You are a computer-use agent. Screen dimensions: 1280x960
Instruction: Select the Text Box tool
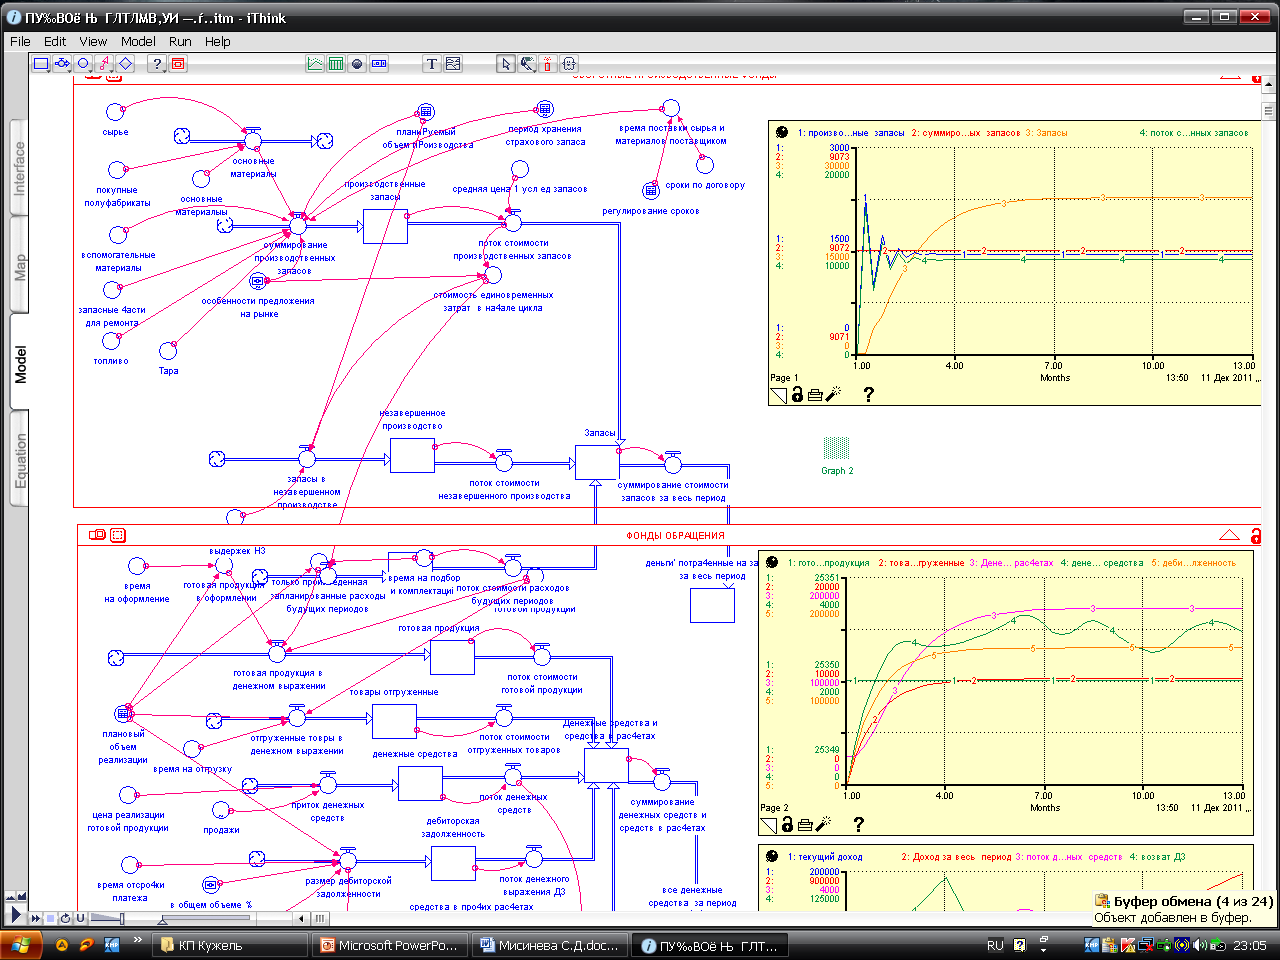pos(432,64)
